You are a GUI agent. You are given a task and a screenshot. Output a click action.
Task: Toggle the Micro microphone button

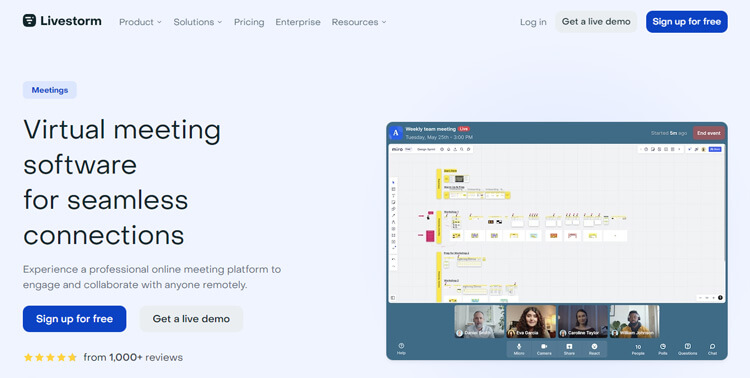[519, 349]
